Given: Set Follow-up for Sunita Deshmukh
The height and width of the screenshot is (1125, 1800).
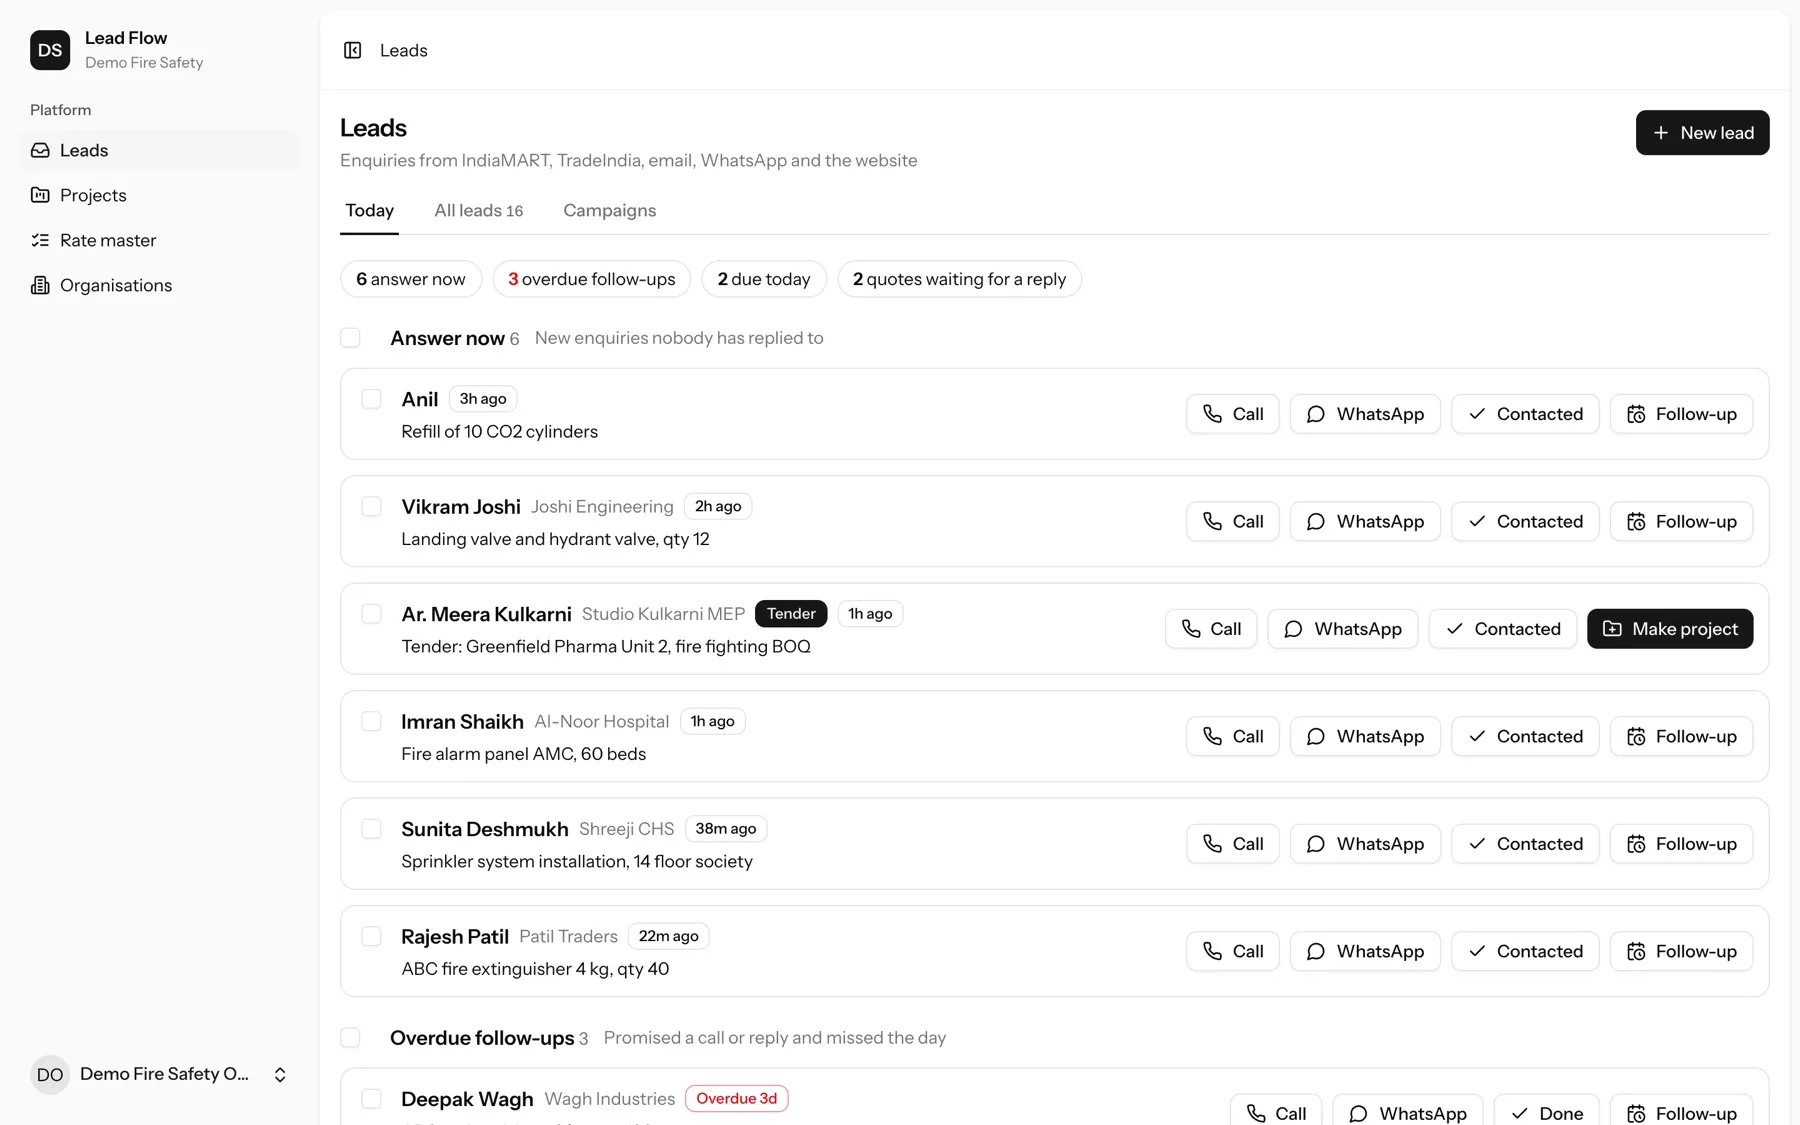Looking at the screenshot, I should click(x=1681, y=844).
